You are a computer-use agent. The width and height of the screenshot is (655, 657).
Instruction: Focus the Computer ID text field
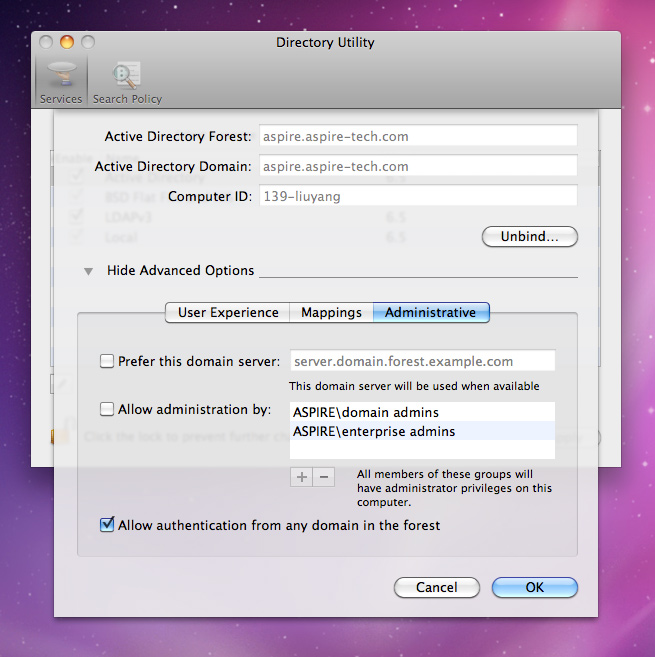tap(418, 197)
